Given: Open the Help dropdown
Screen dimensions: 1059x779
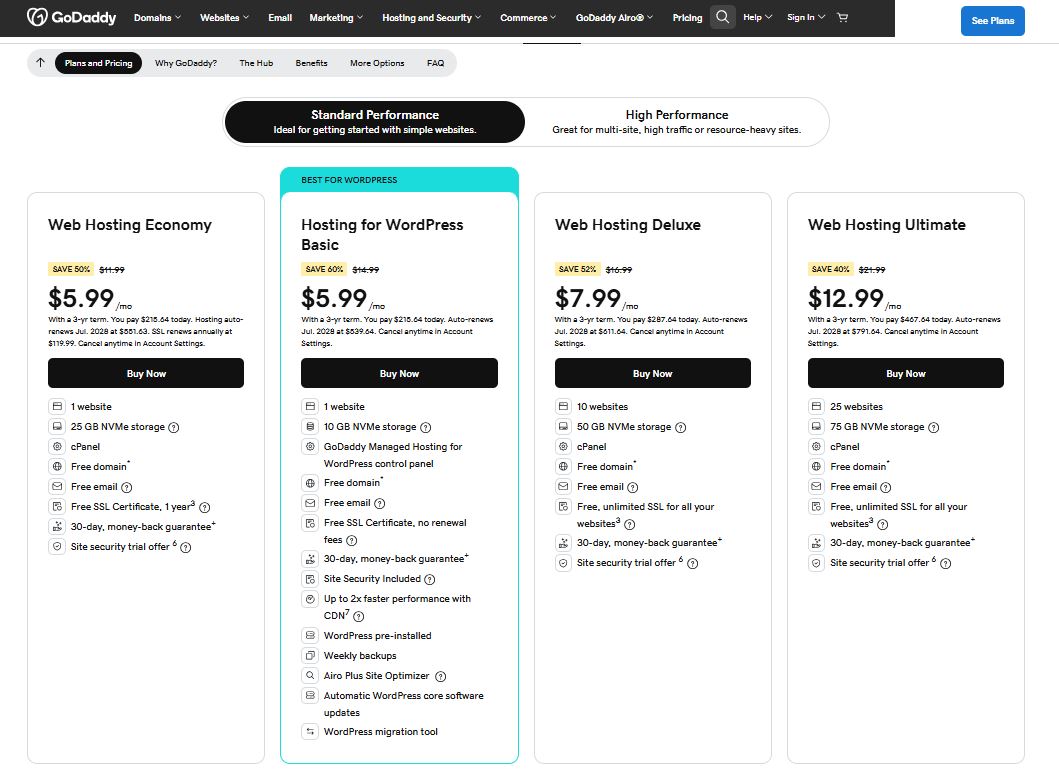Looking at the screenshot, I should pyautogui.click(x=756, y=17).
